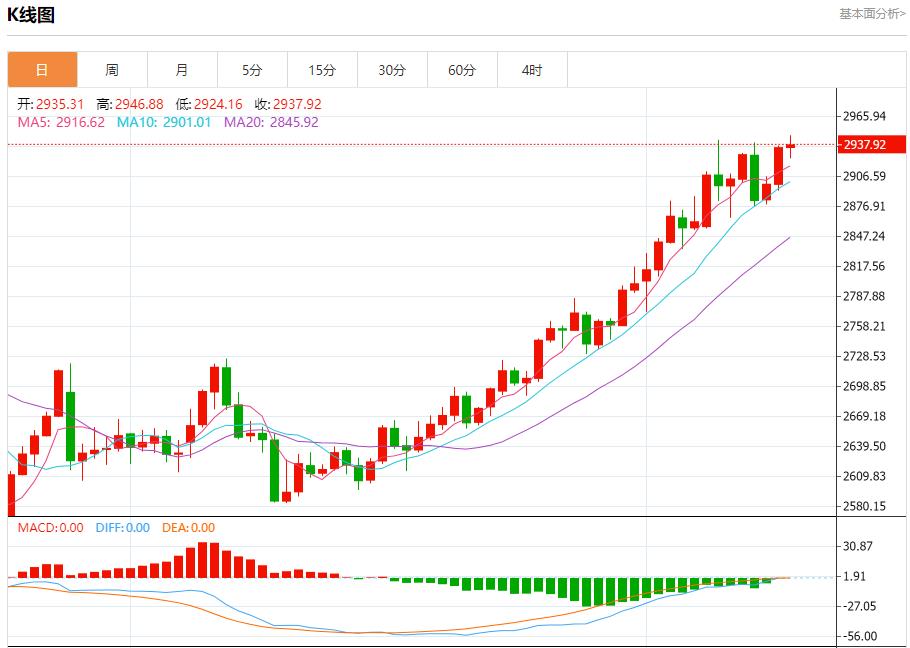Click the MA10 legend value
Viewport: 910px width, 648px height.
click(x=164, y=122)
